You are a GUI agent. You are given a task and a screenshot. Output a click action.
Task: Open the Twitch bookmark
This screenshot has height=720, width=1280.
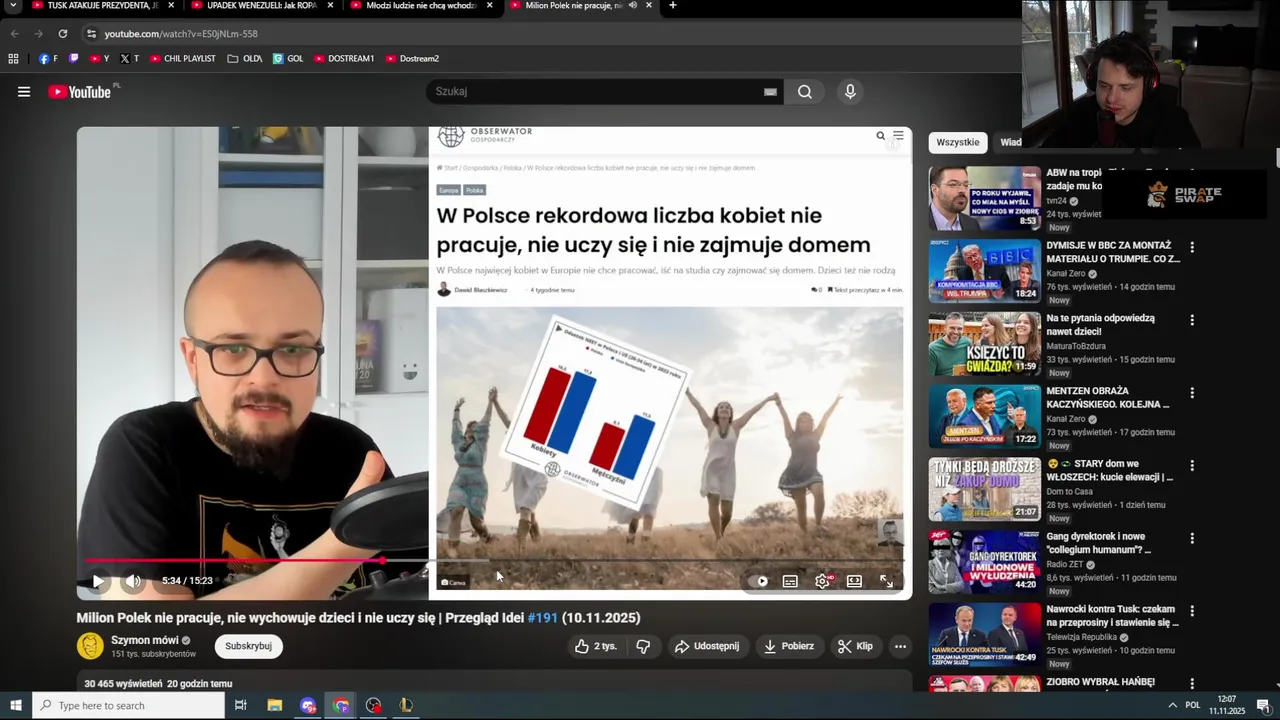pyautogui.click(x=73, y=58)
